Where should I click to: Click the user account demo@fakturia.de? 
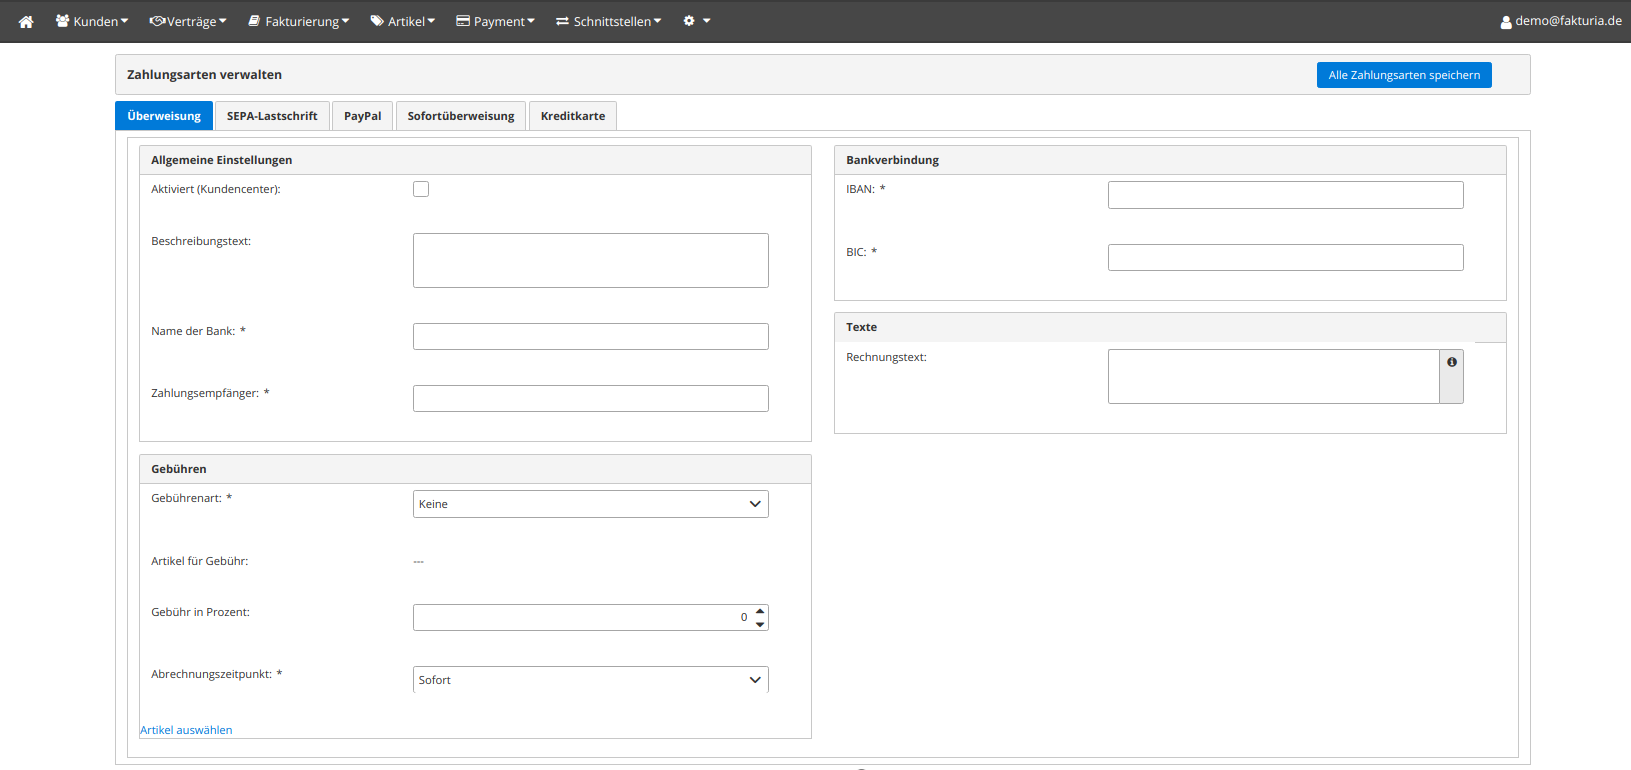click(1560, 21)
